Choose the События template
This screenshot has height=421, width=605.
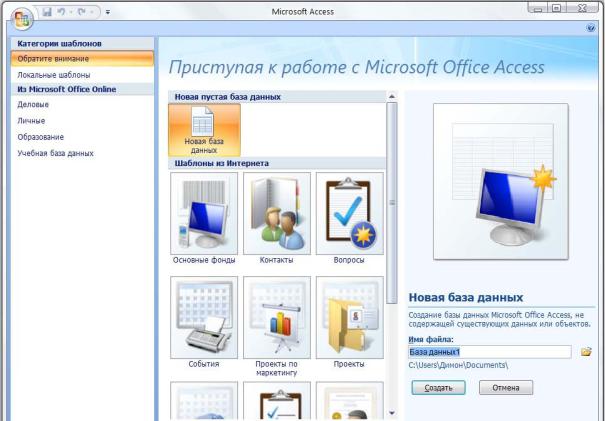[204, 322]
